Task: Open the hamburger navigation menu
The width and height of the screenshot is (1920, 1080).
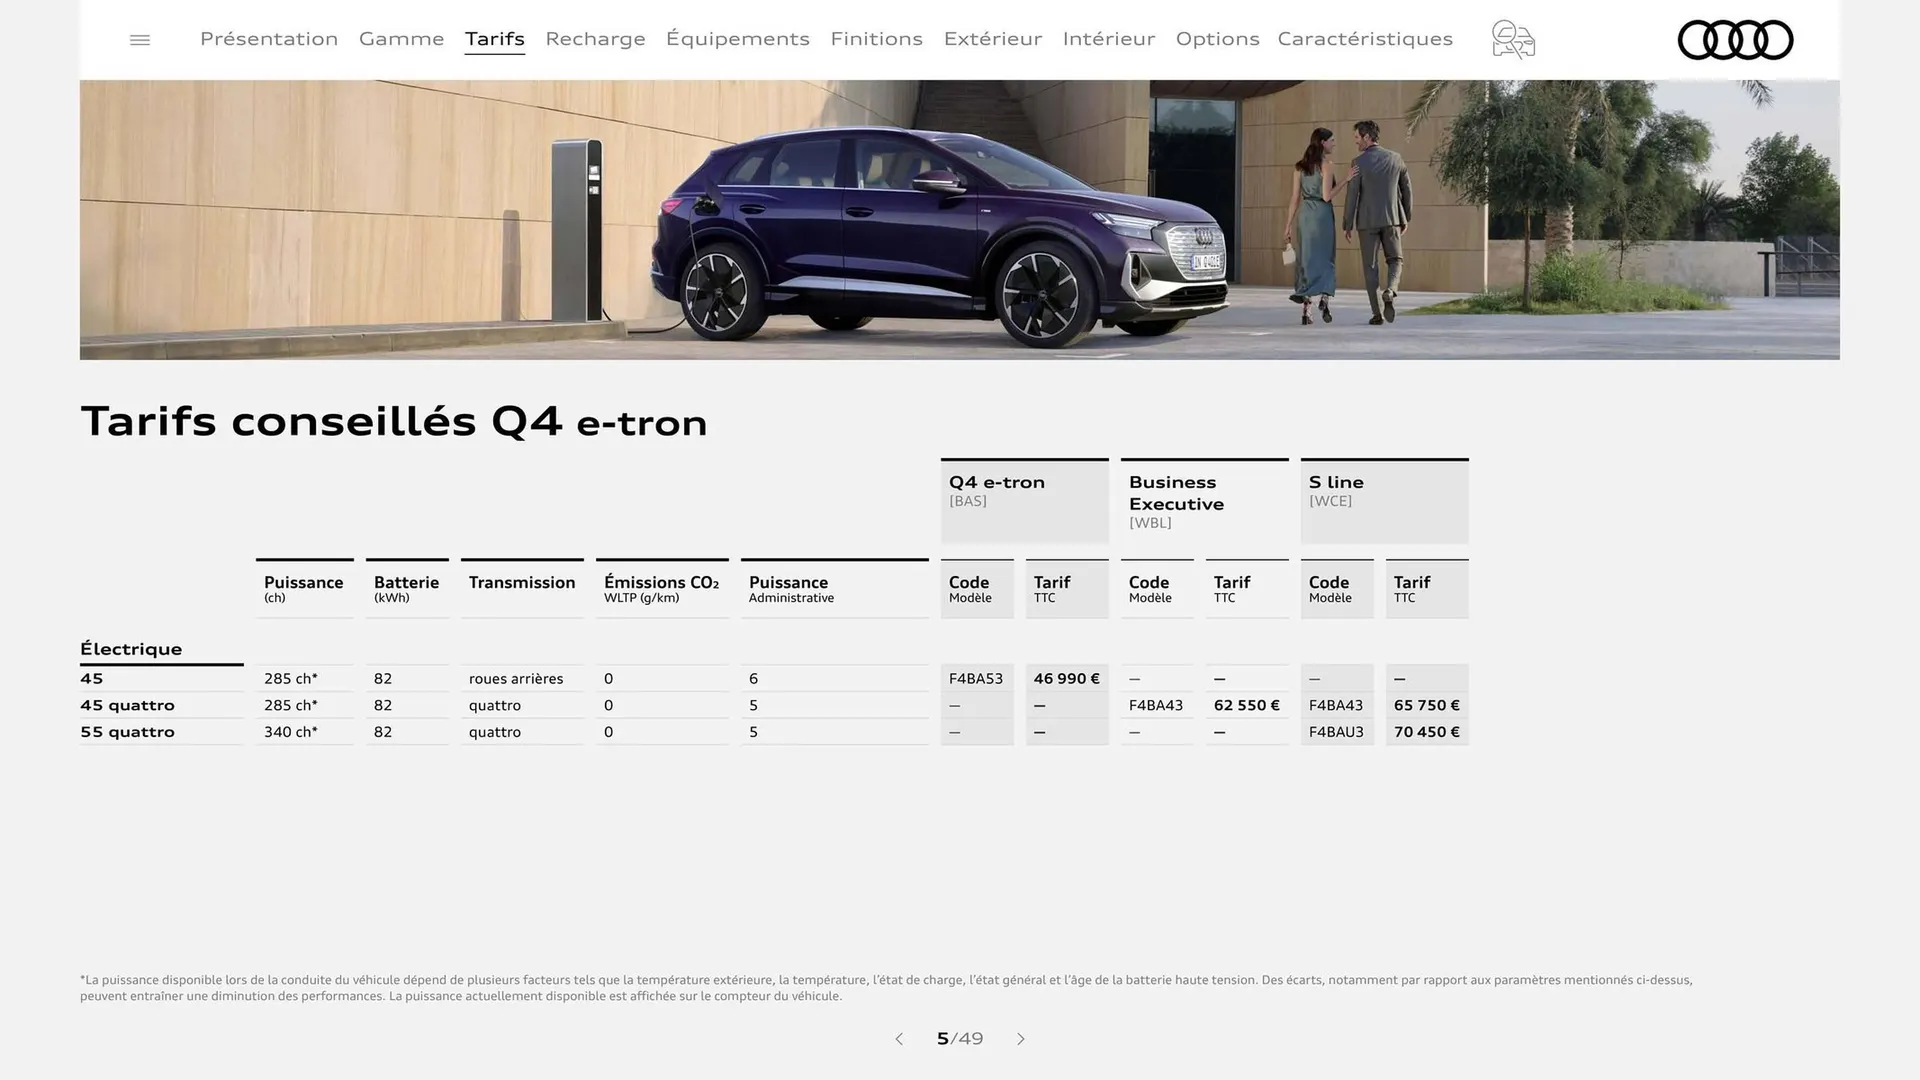Action: (x=139, y=39)
